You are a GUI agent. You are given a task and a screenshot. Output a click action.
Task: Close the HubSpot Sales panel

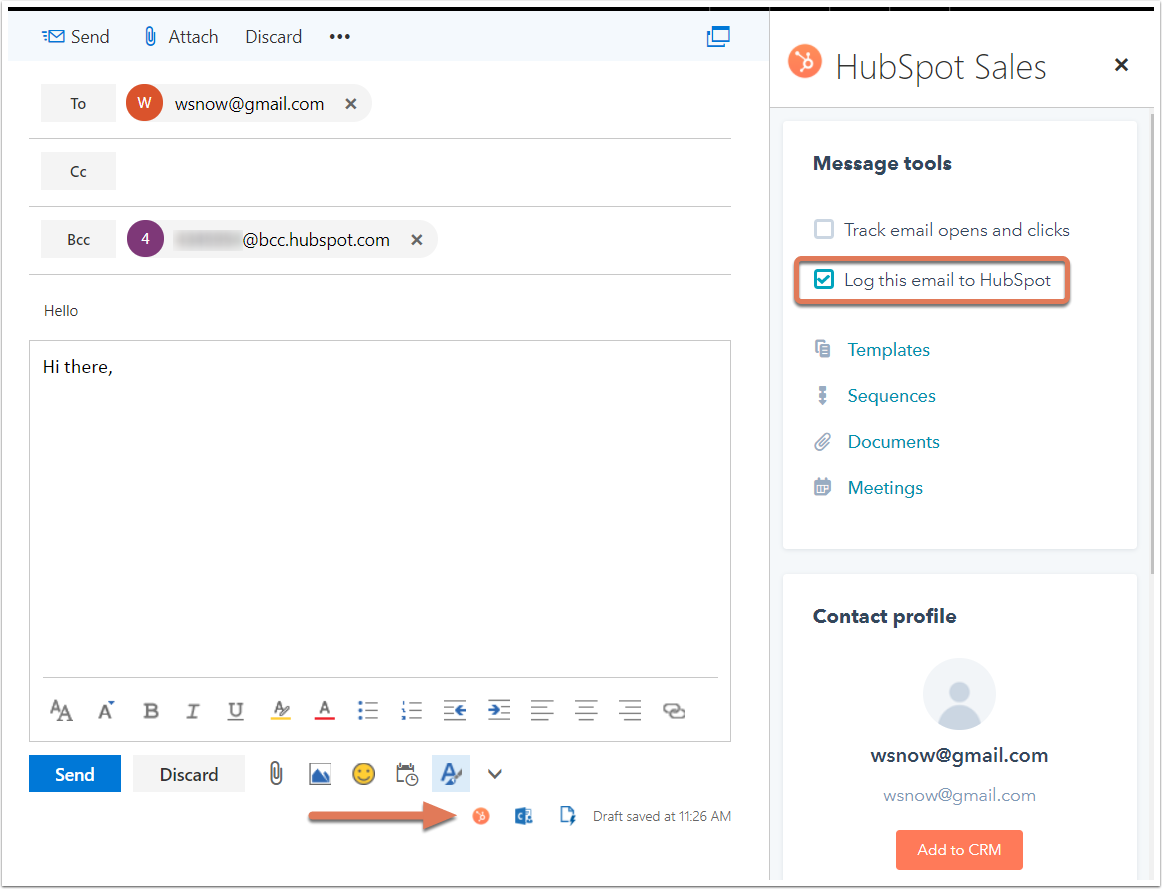(1121, 65)
